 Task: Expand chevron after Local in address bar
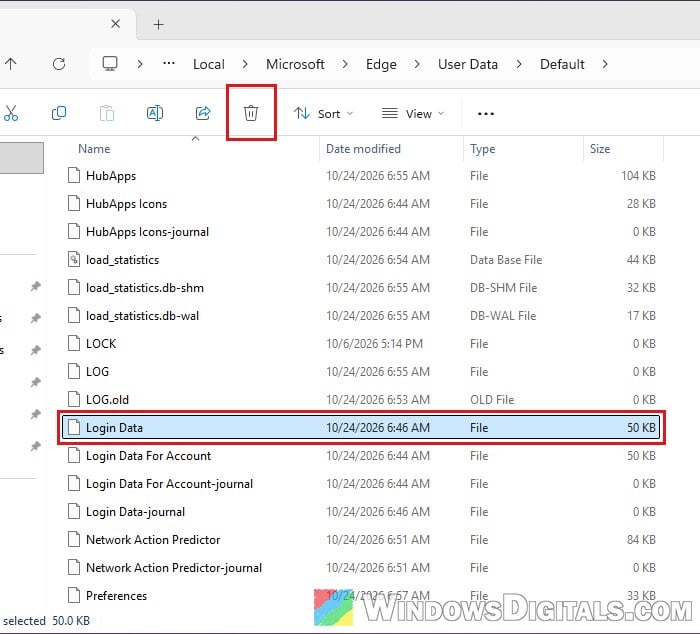click(245, 64)
